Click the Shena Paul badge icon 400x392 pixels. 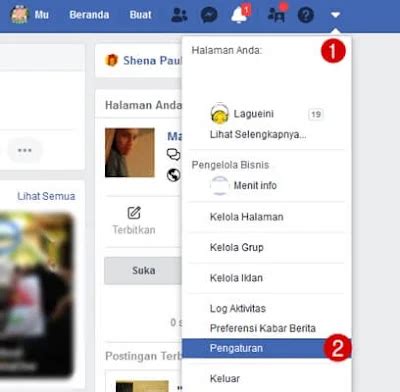(112, 60)
